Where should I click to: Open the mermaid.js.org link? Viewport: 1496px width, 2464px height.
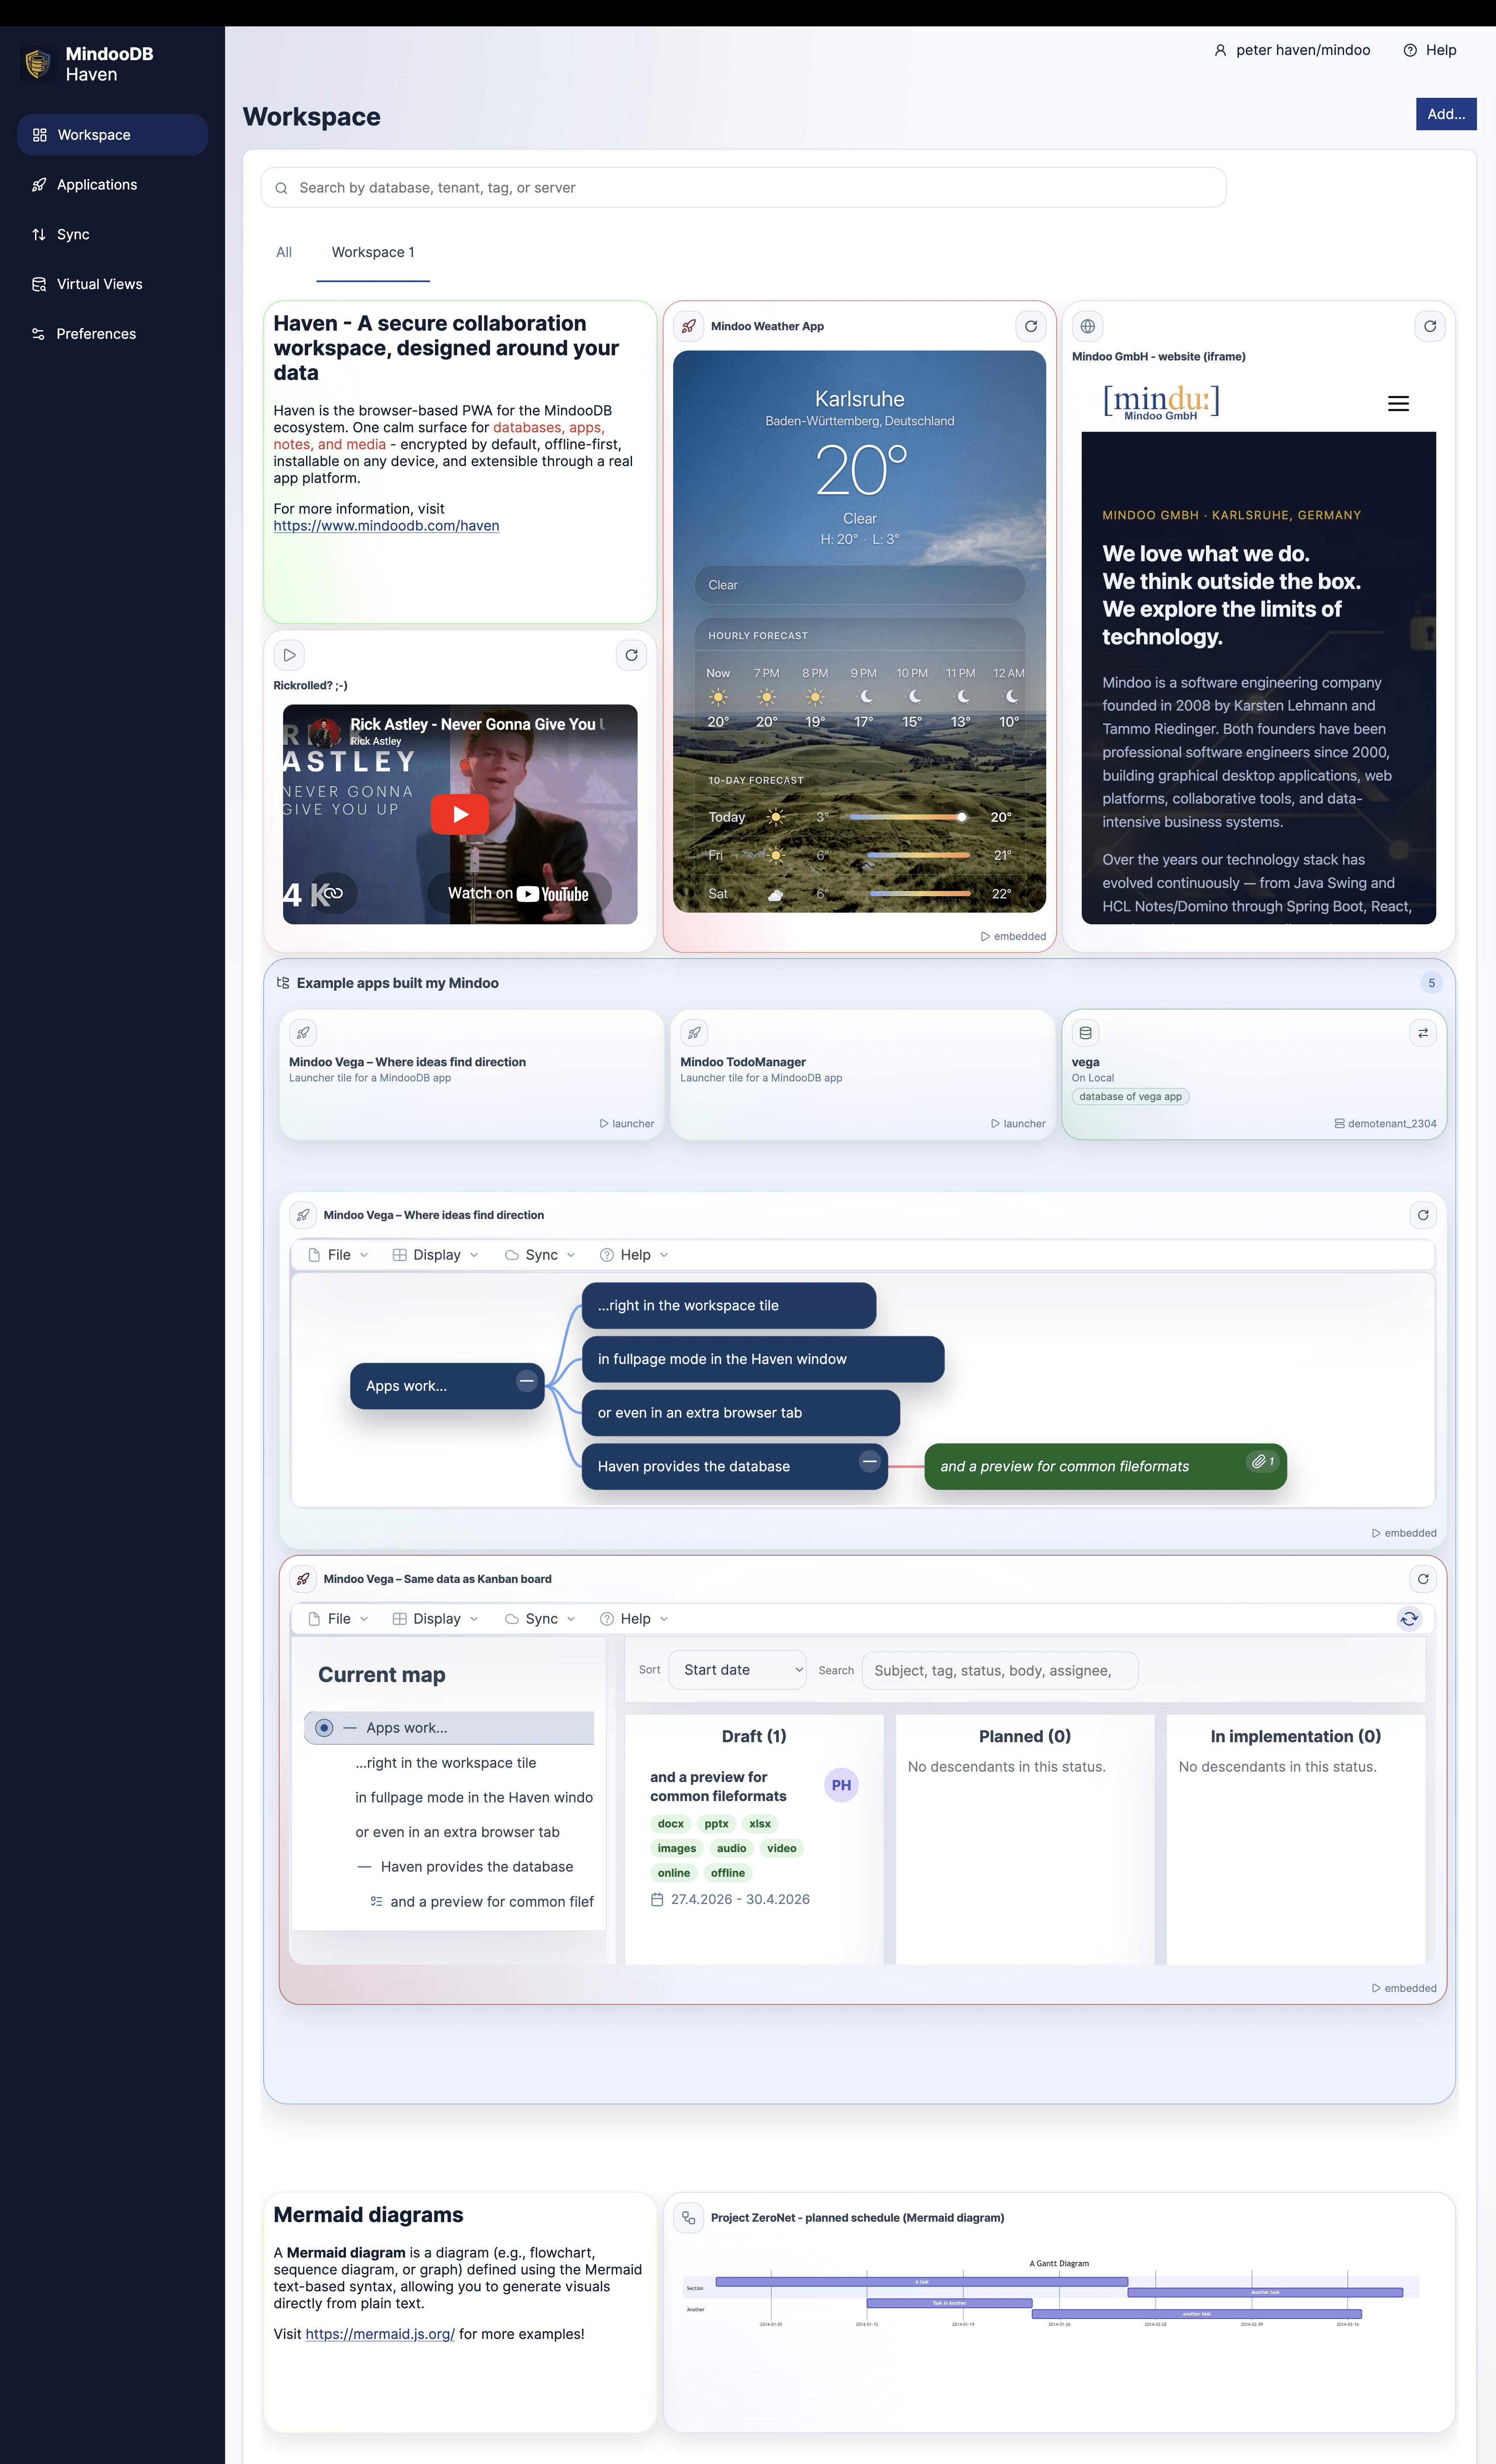click(380, 2334)
